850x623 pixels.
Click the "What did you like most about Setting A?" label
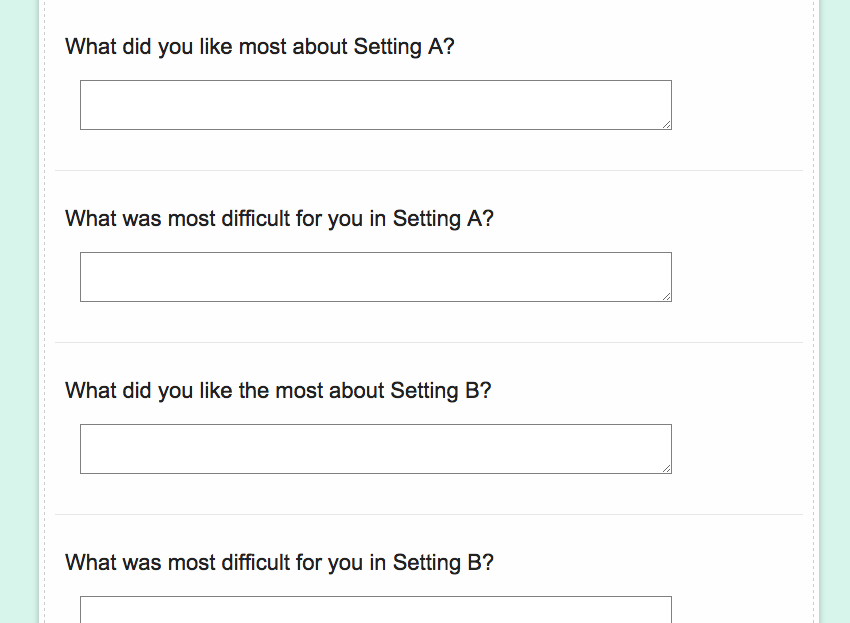(259, 47)
